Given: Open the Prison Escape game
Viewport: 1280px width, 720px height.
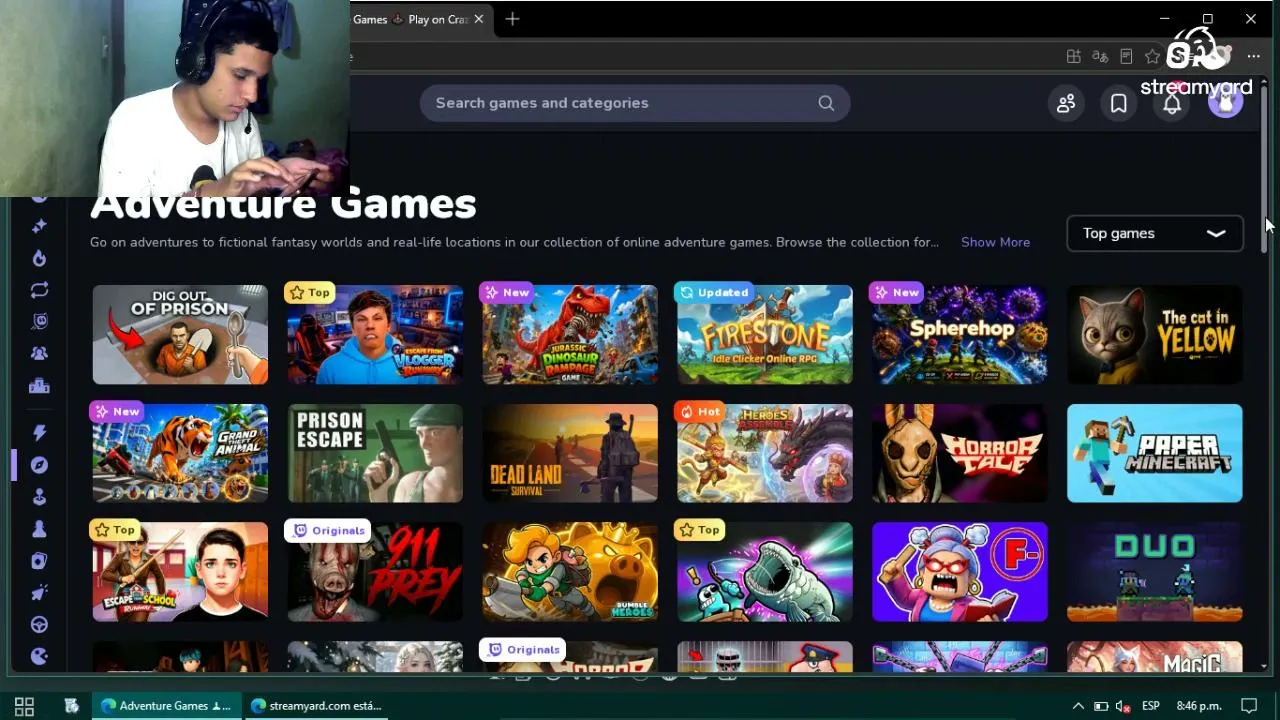Looking at the screenshot, I should pos(375,453).
